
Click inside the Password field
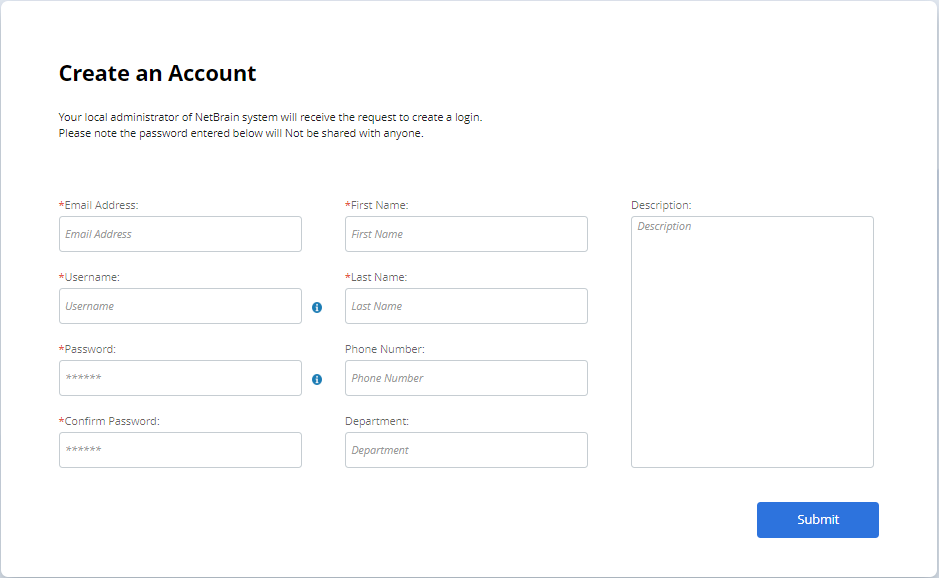point(180,377)
